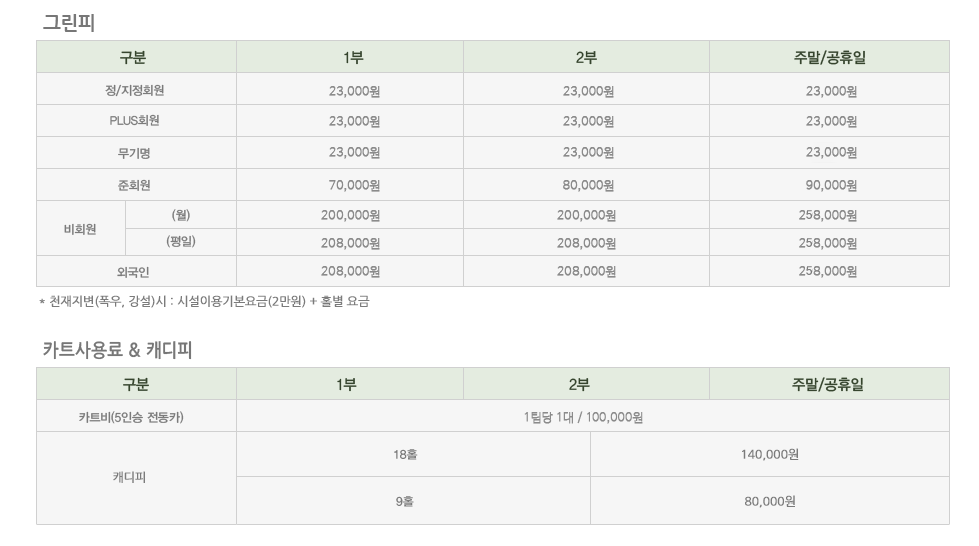This screenshot has width=979, height=546.
Task: Click the PLUS회원 row label
Action: click(134, 120)
